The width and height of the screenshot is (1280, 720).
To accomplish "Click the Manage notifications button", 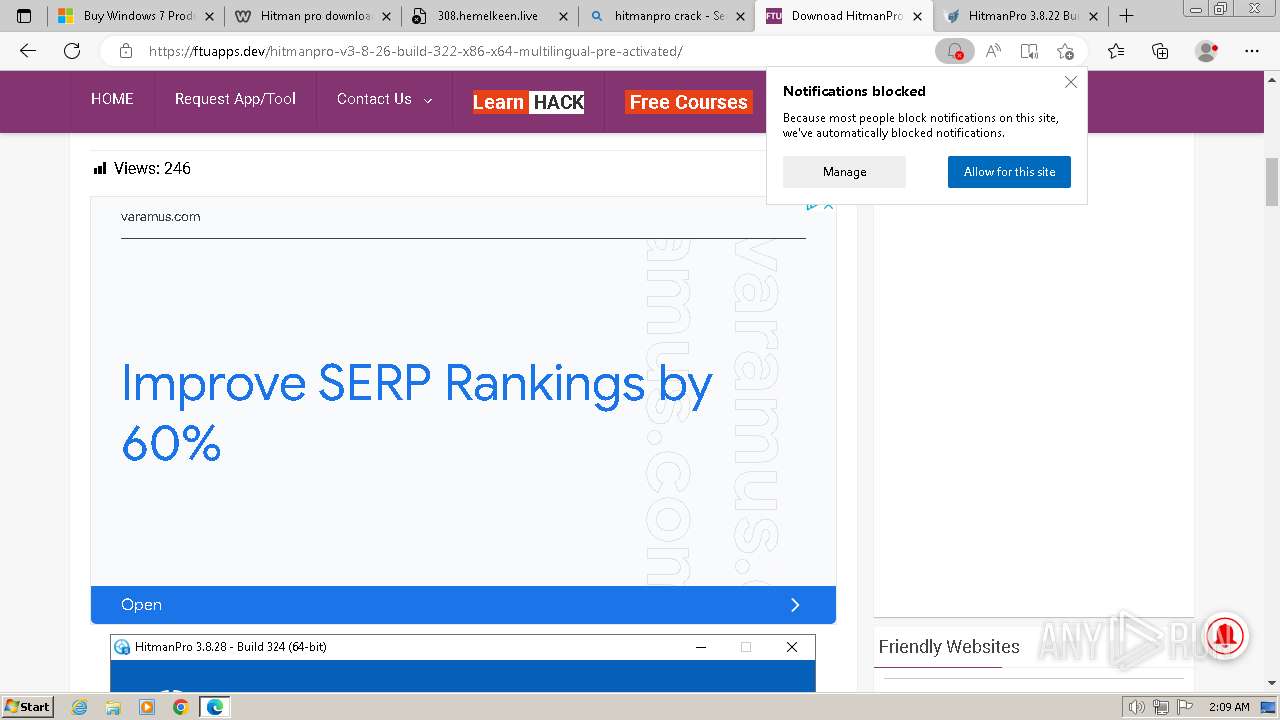I will [x=844, y=172].
